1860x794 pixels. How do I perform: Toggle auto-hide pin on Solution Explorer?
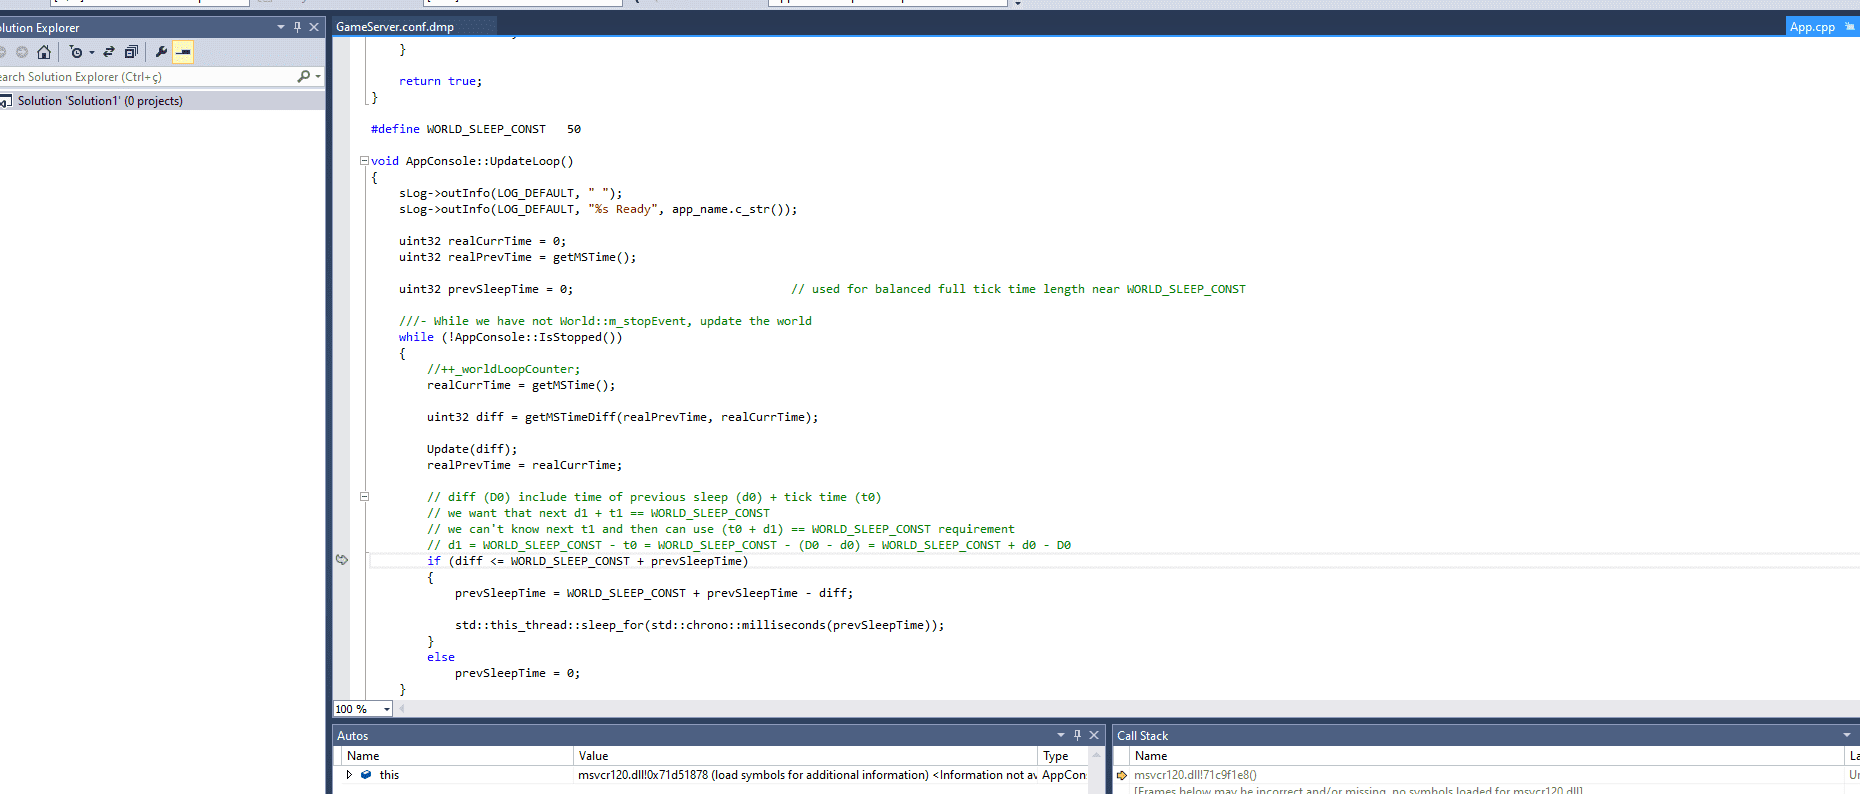click(297, 27)
